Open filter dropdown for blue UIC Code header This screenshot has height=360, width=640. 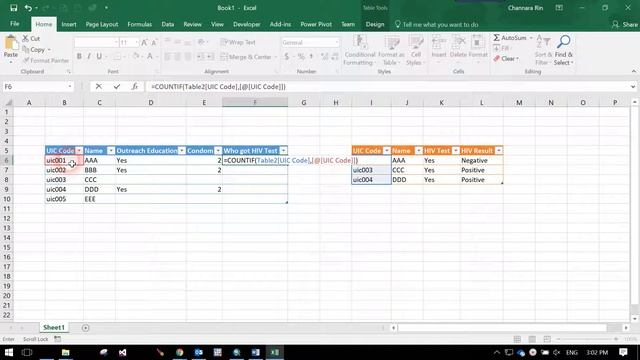(x=79, y=151)
